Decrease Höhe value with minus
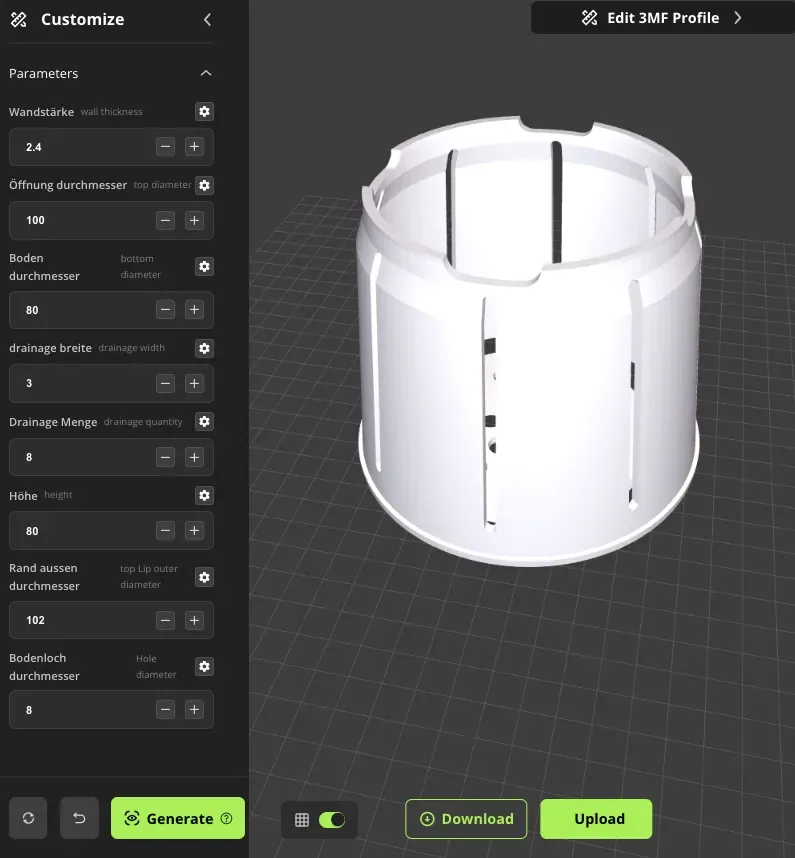Image resolution: width=795 pixels, height=858 pixels. [x=165, y=531]
